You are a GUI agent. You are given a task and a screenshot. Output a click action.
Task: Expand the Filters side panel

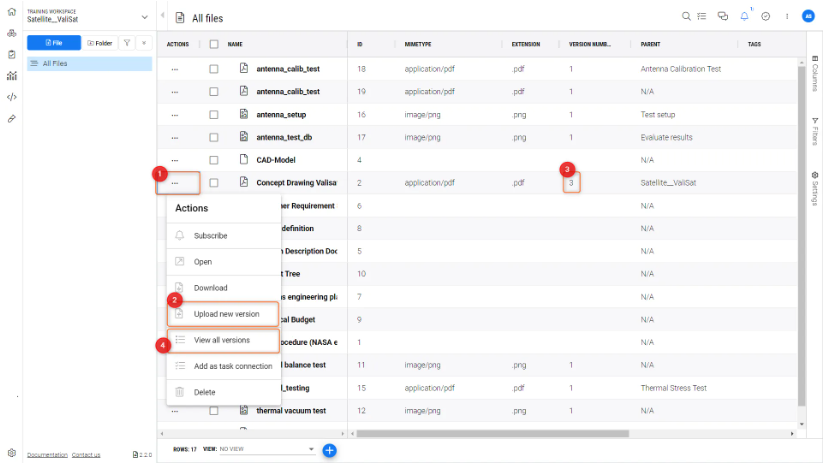coord(815,131)
